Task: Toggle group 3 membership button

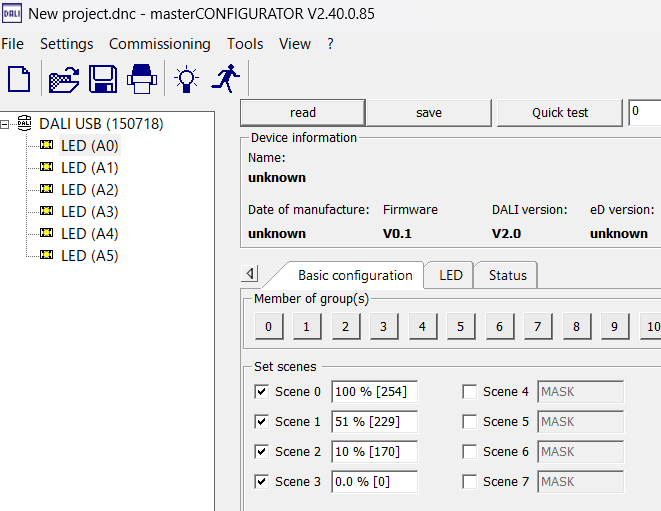Action: [384, 326]
